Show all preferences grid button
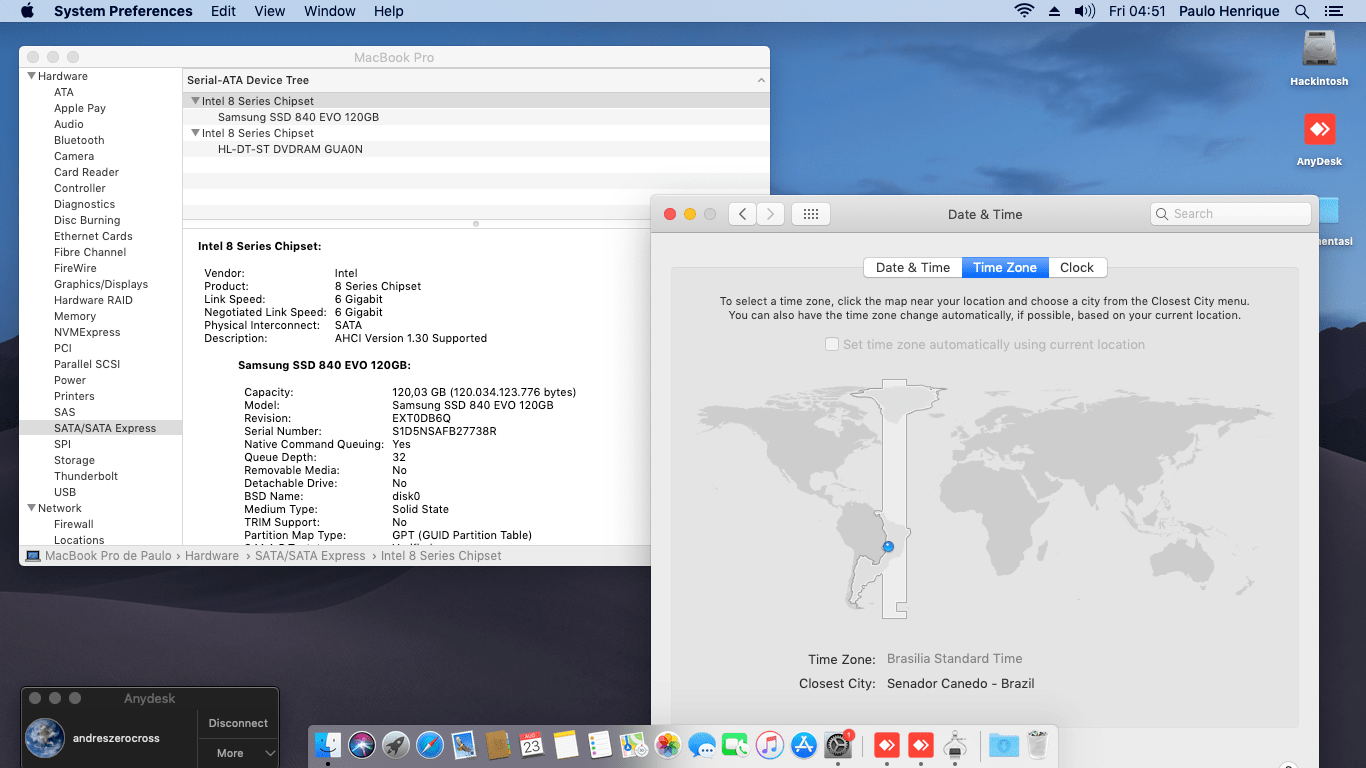Image resolution: width=1366 pixels, height=768 pixels. [811, 214]
